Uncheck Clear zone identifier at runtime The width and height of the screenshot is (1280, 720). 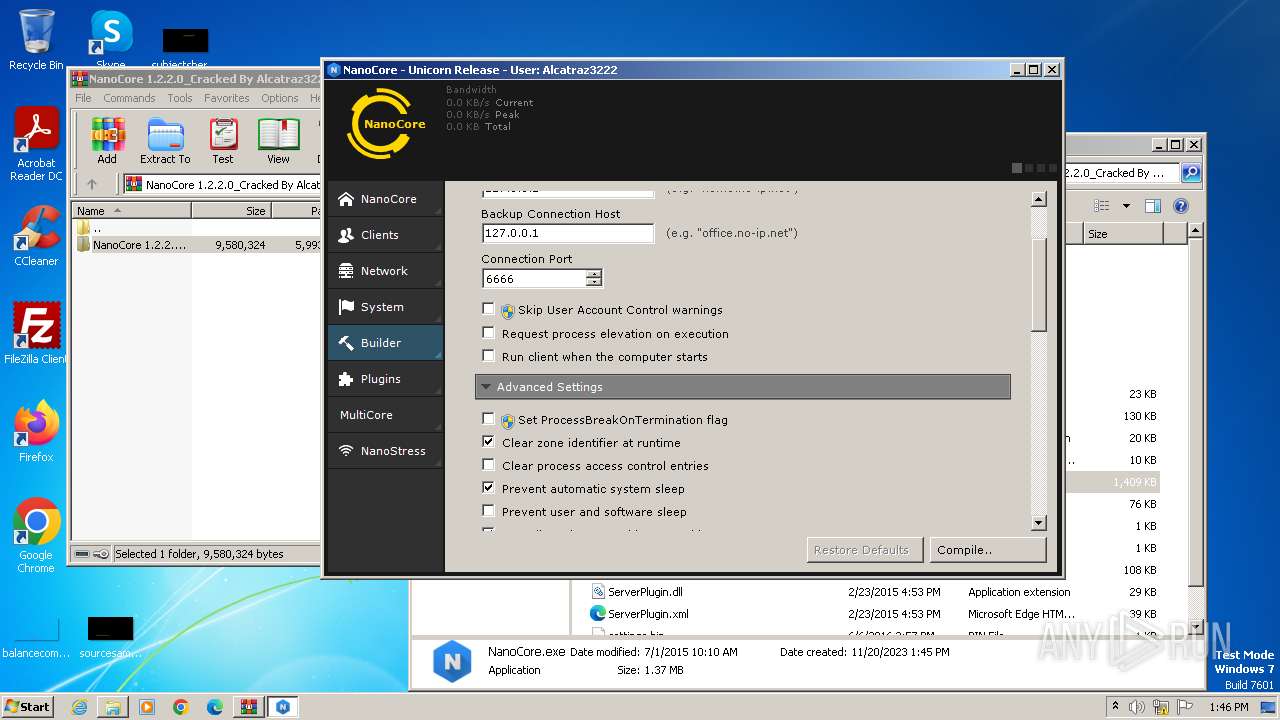(488, 442)
